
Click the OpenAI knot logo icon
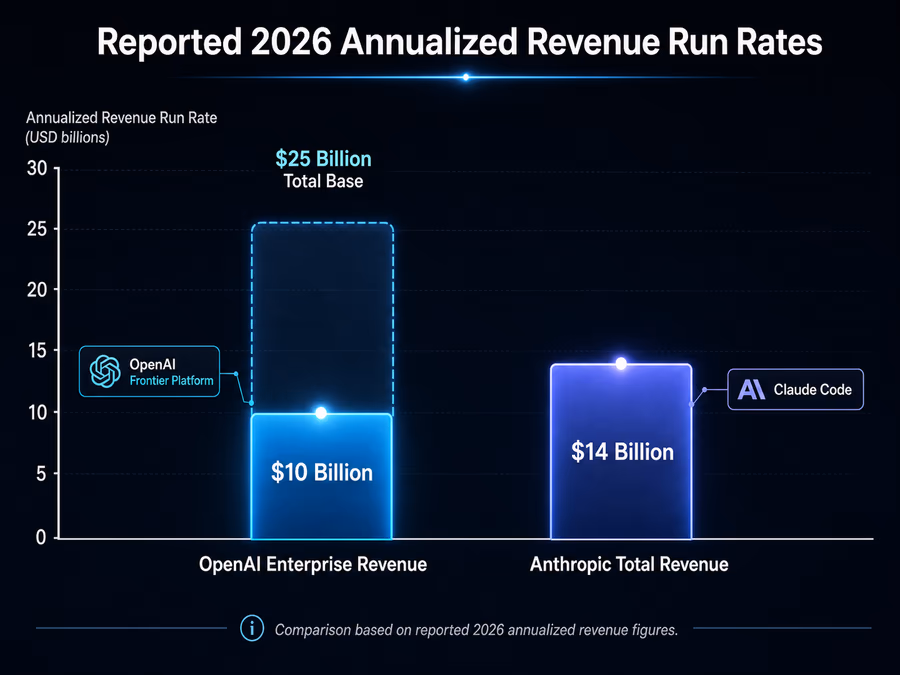pos(105,371)
